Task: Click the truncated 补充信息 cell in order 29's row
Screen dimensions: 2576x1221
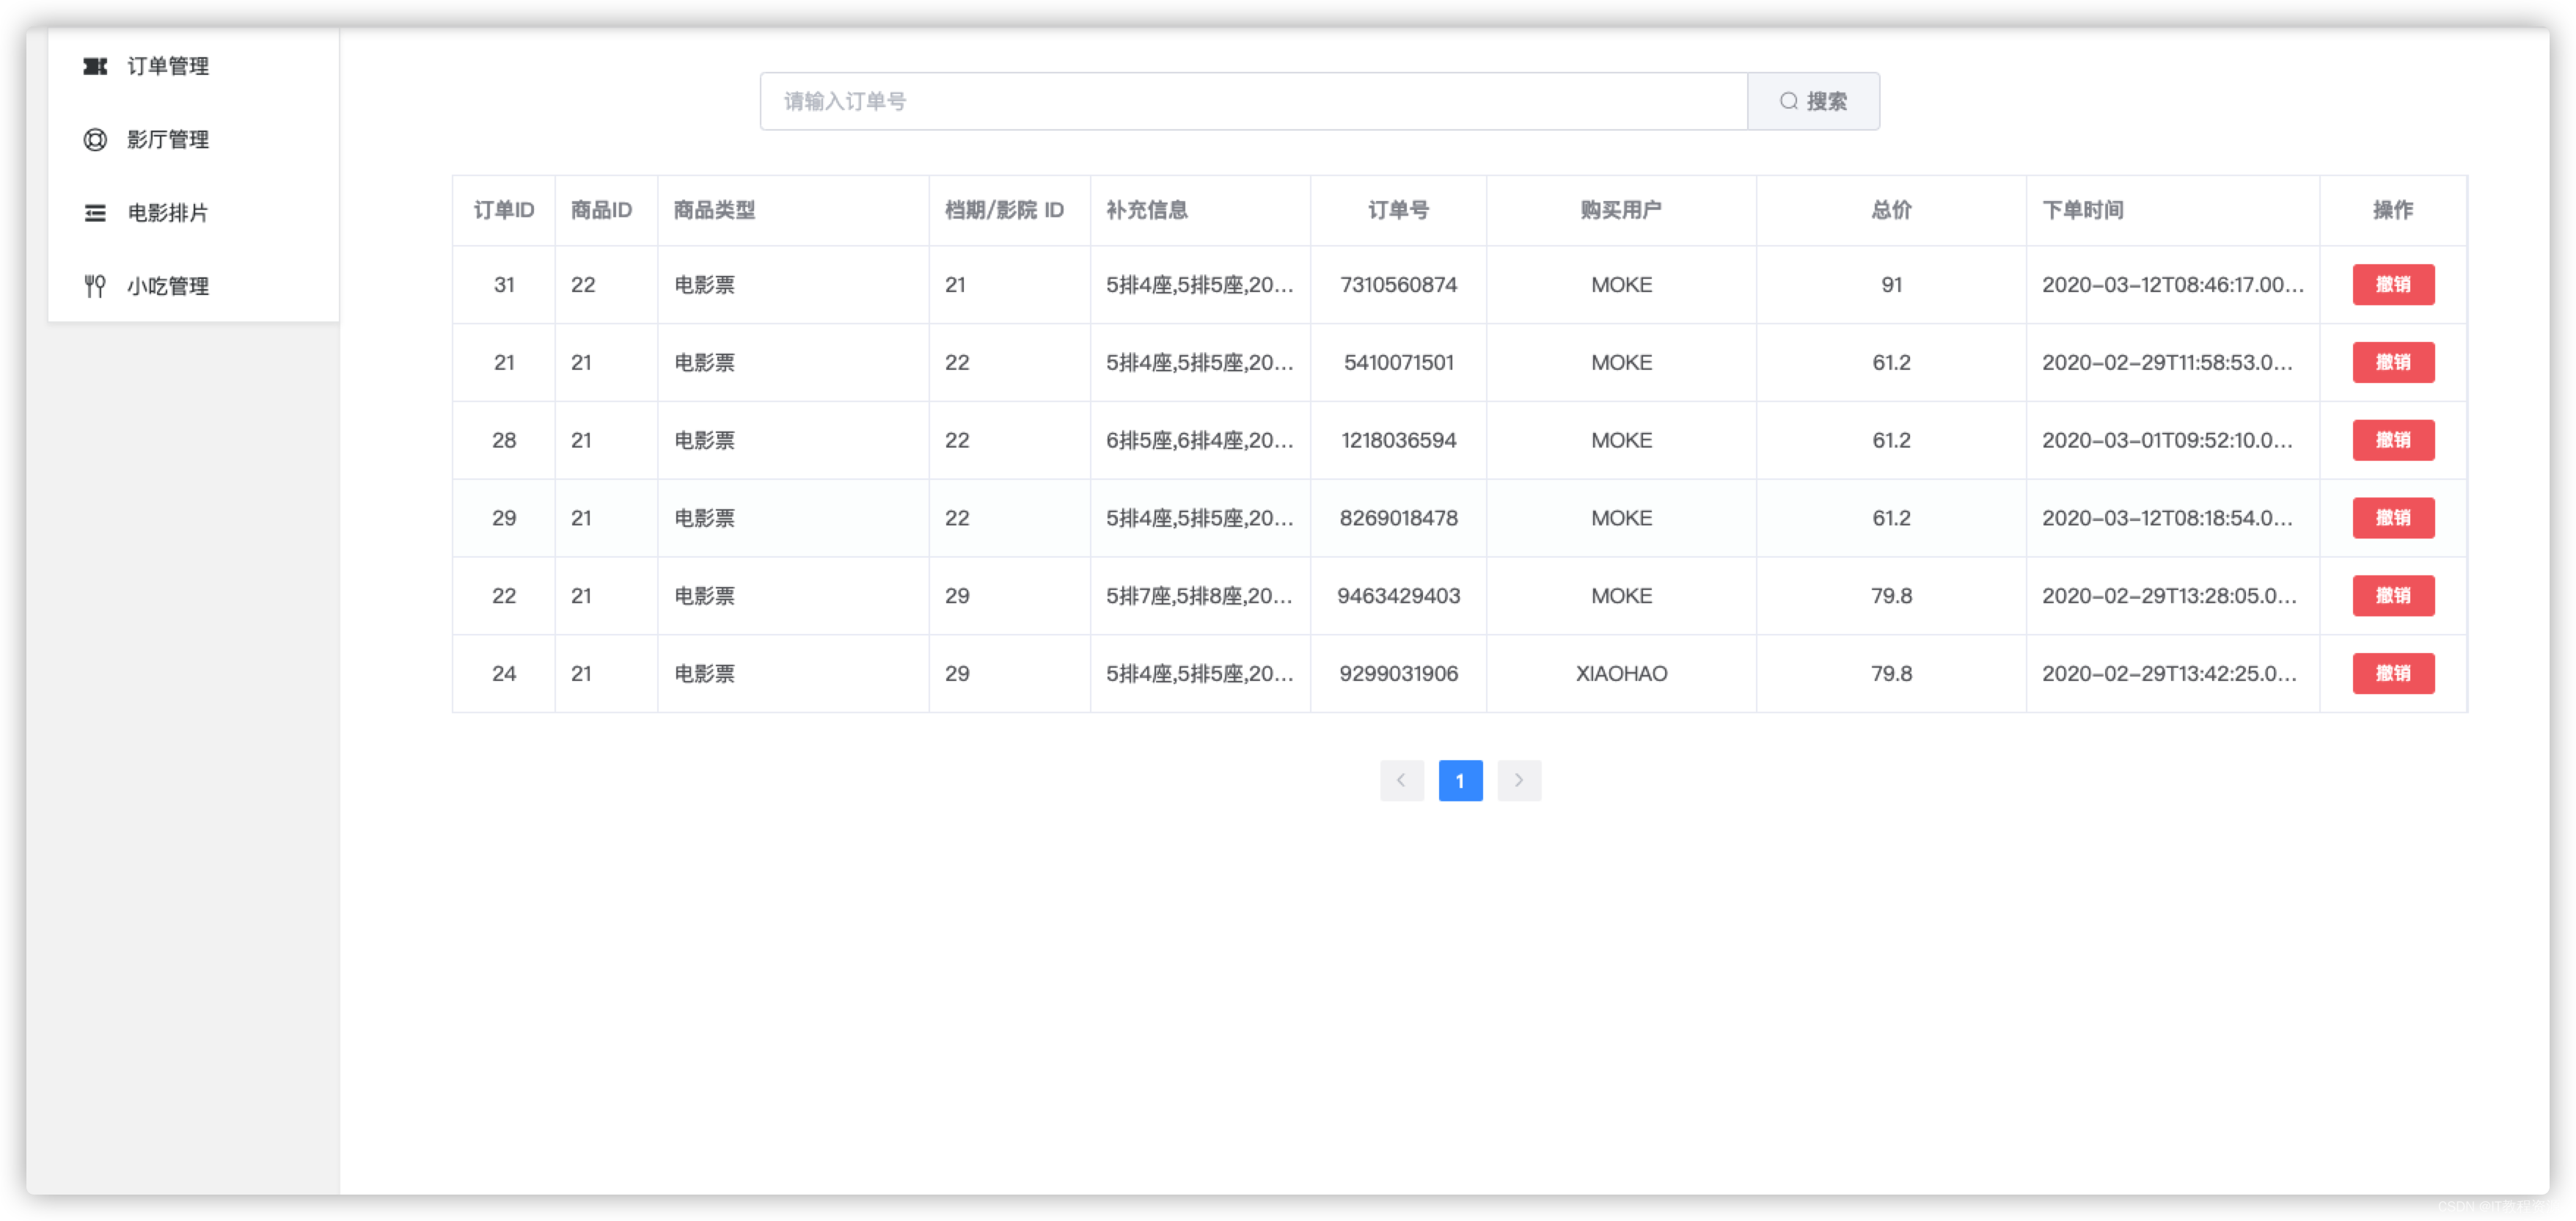Action: (1199, 518)
